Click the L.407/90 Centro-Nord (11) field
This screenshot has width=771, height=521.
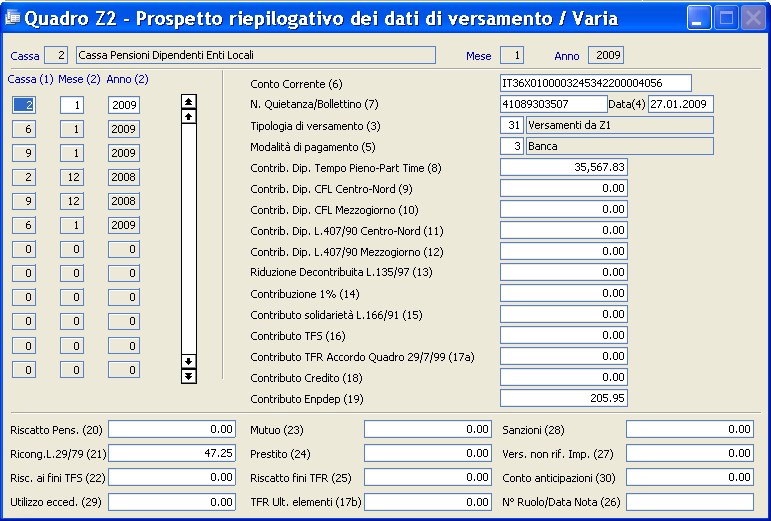pos(563,231)
